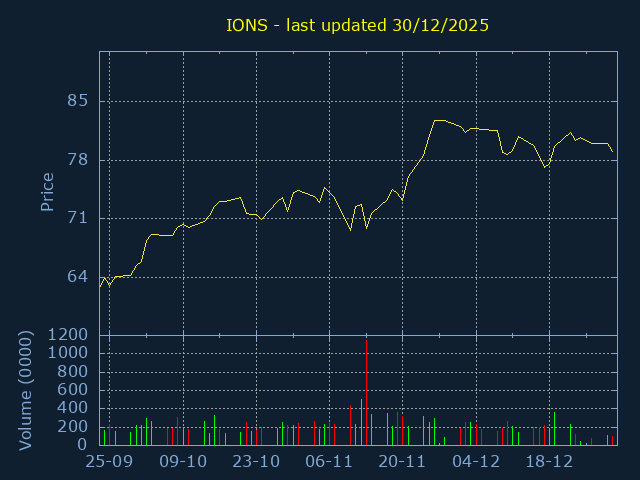
Task: Select the 71 price tick label
Action: pos(77,218)
